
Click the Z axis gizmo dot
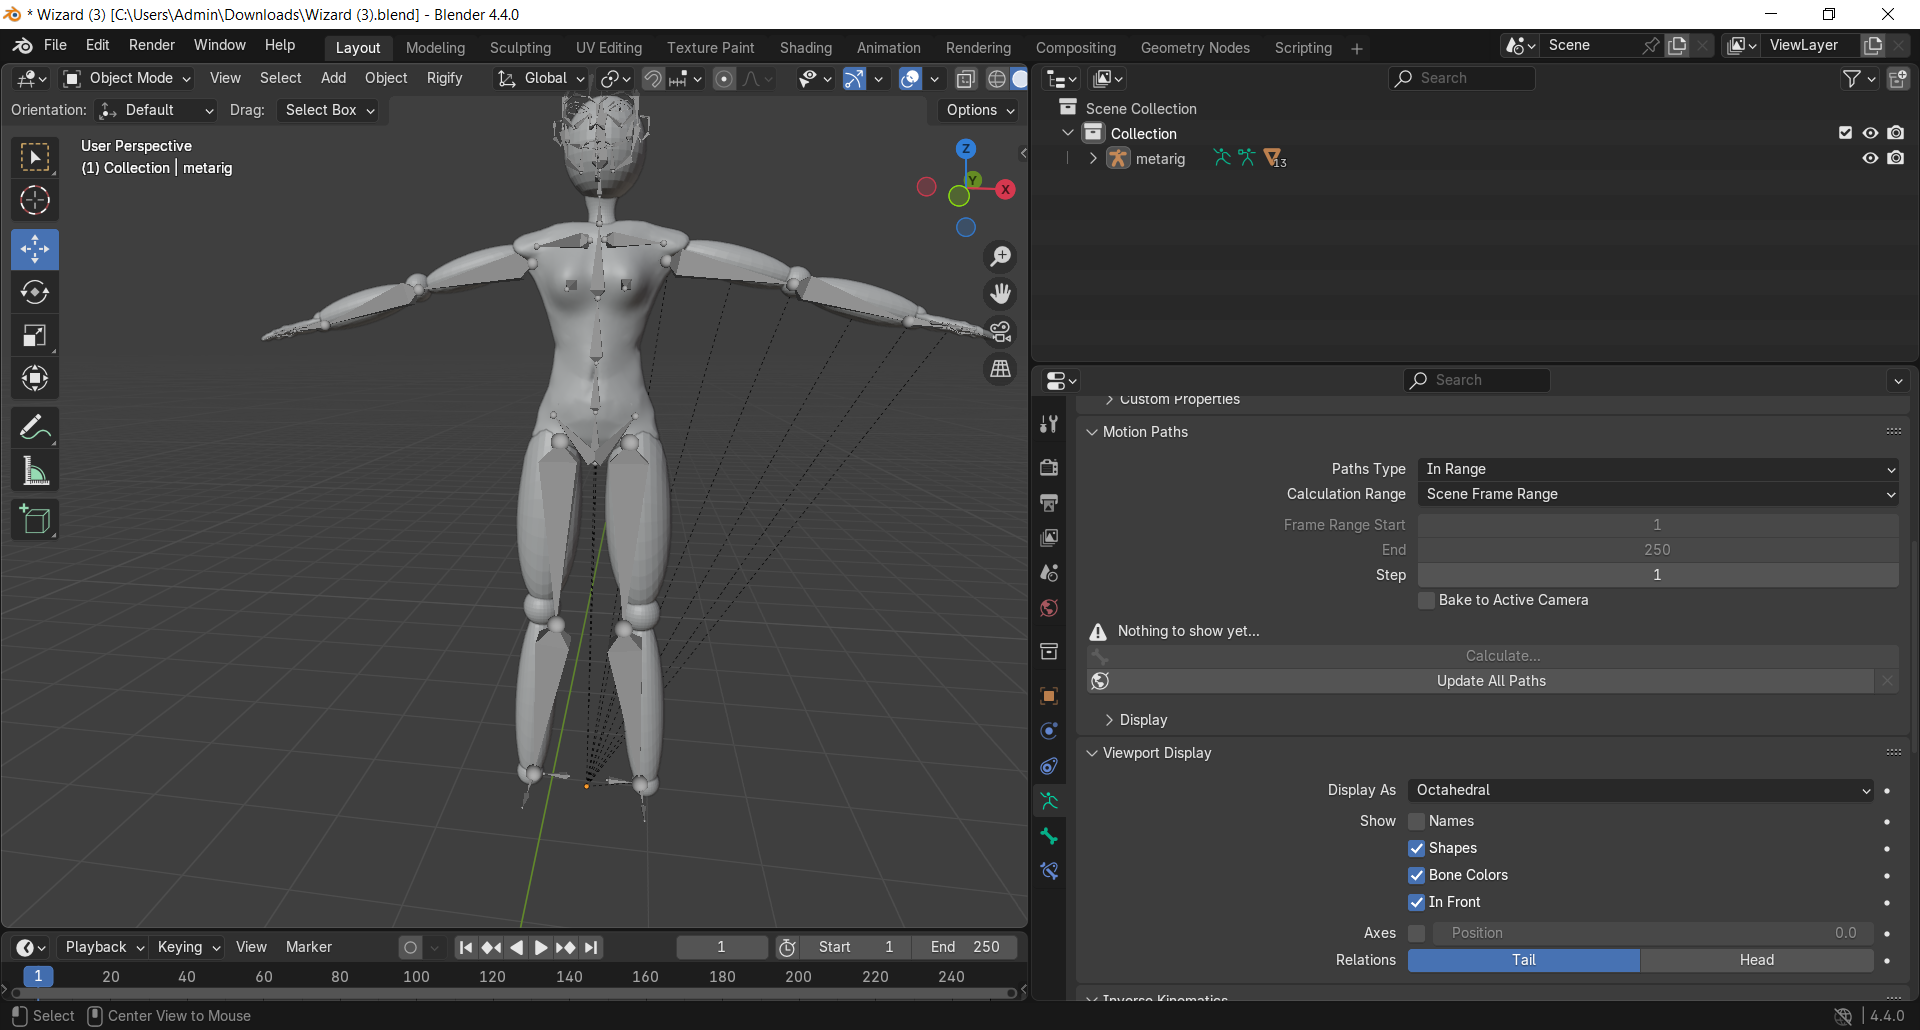click(x=965, y=149)
